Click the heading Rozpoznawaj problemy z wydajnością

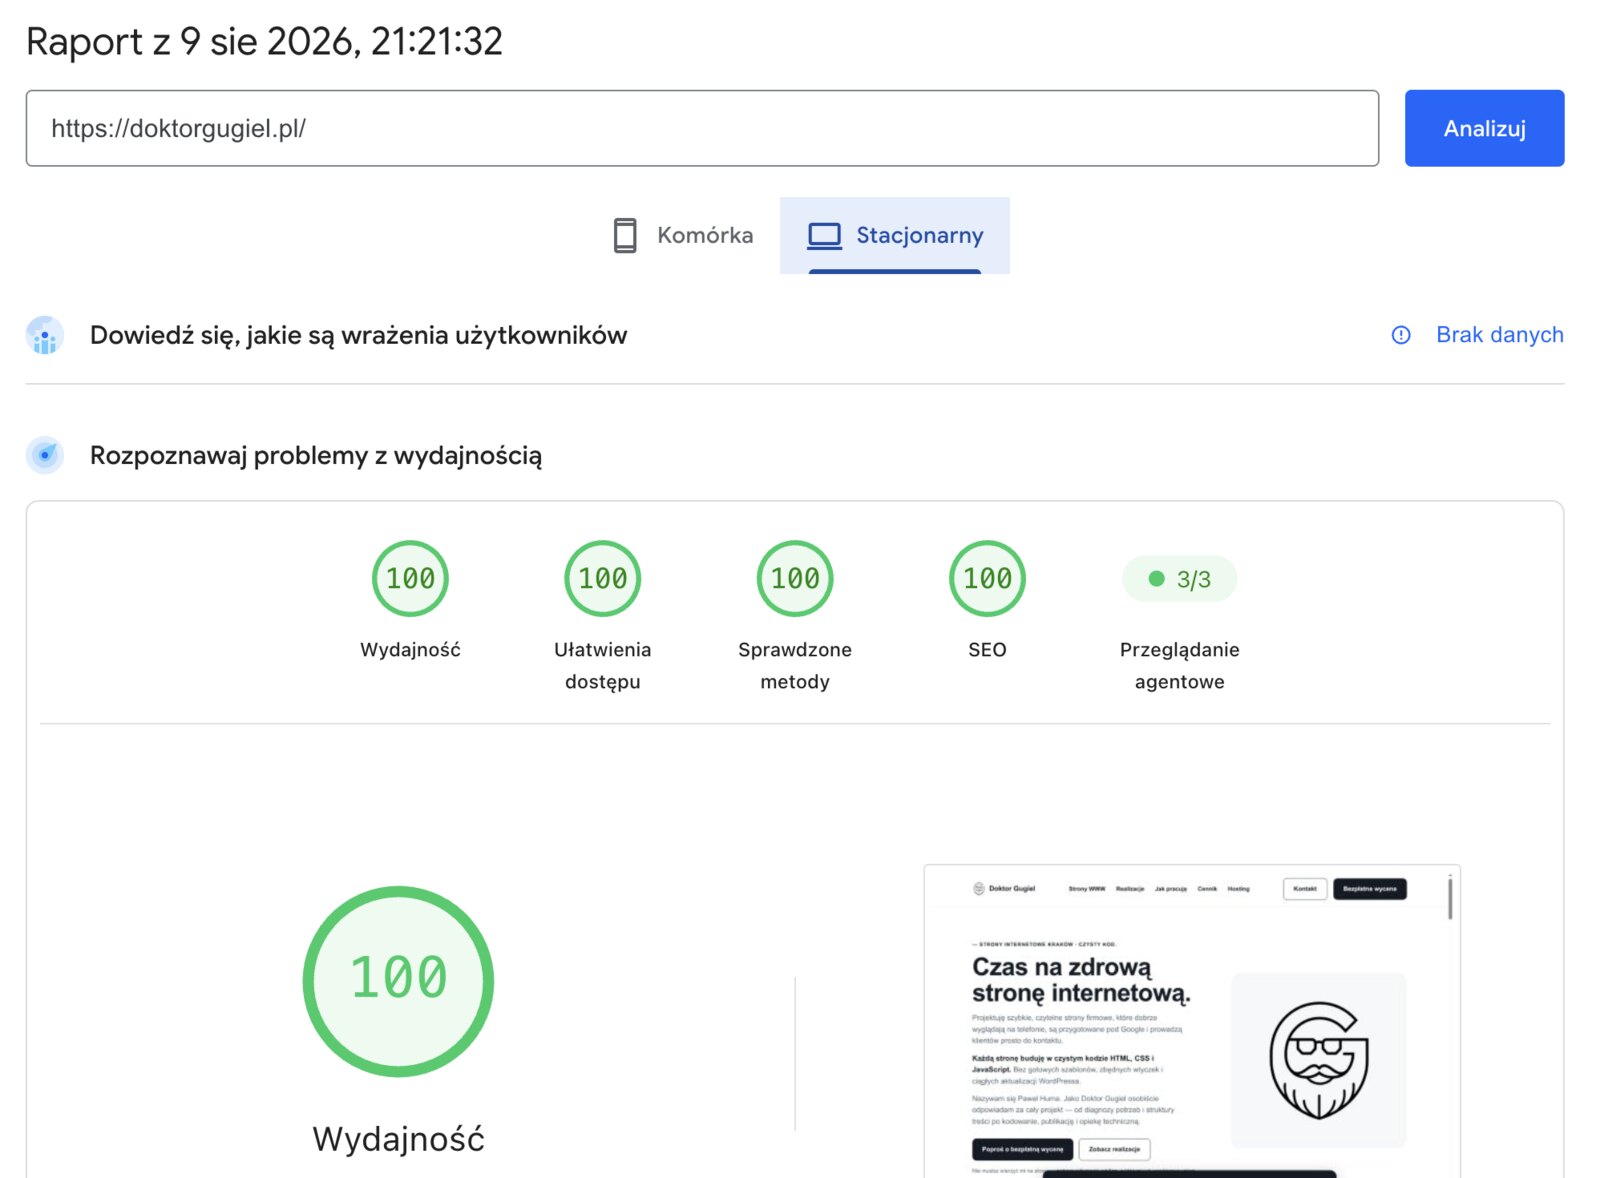coord(316,455)
